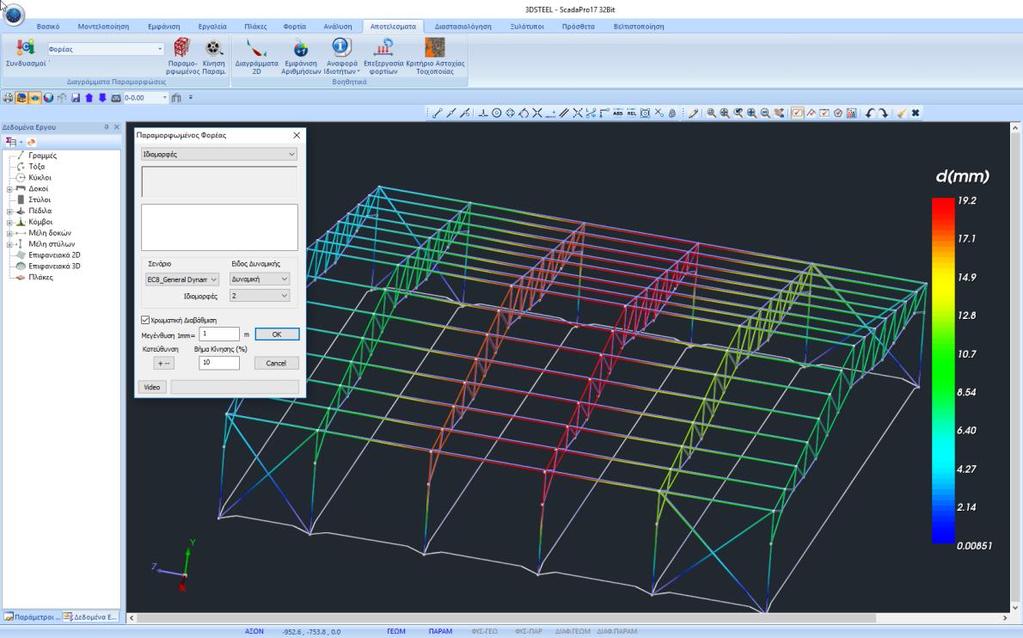1023x638 pixels.
Task: Click the Βήμα Κίνησης (%) input field
Action: (x=219, y=363)
